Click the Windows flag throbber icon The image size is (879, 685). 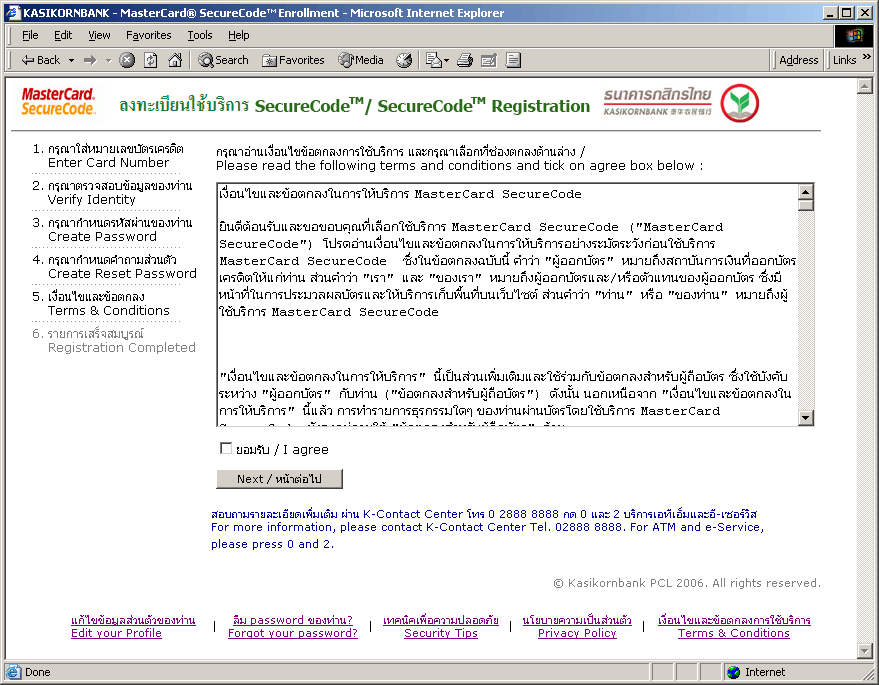[854, 35]
